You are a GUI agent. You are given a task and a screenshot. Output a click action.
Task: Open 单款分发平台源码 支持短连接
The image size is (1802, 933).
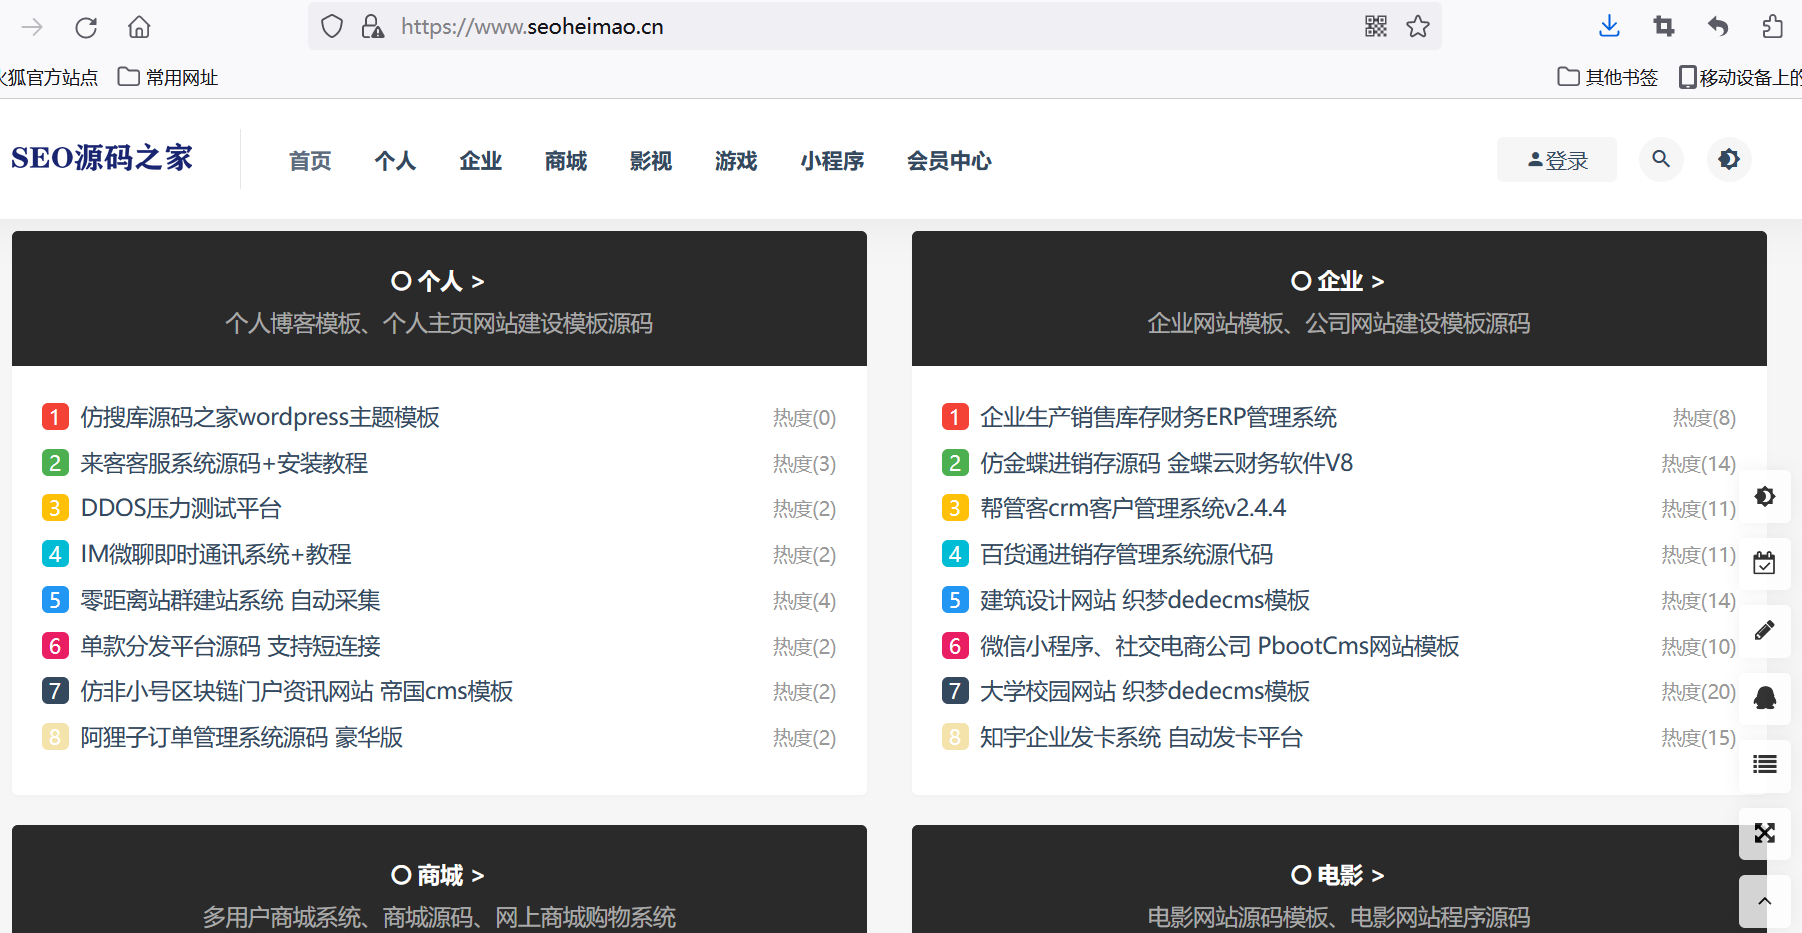(230, 646)
